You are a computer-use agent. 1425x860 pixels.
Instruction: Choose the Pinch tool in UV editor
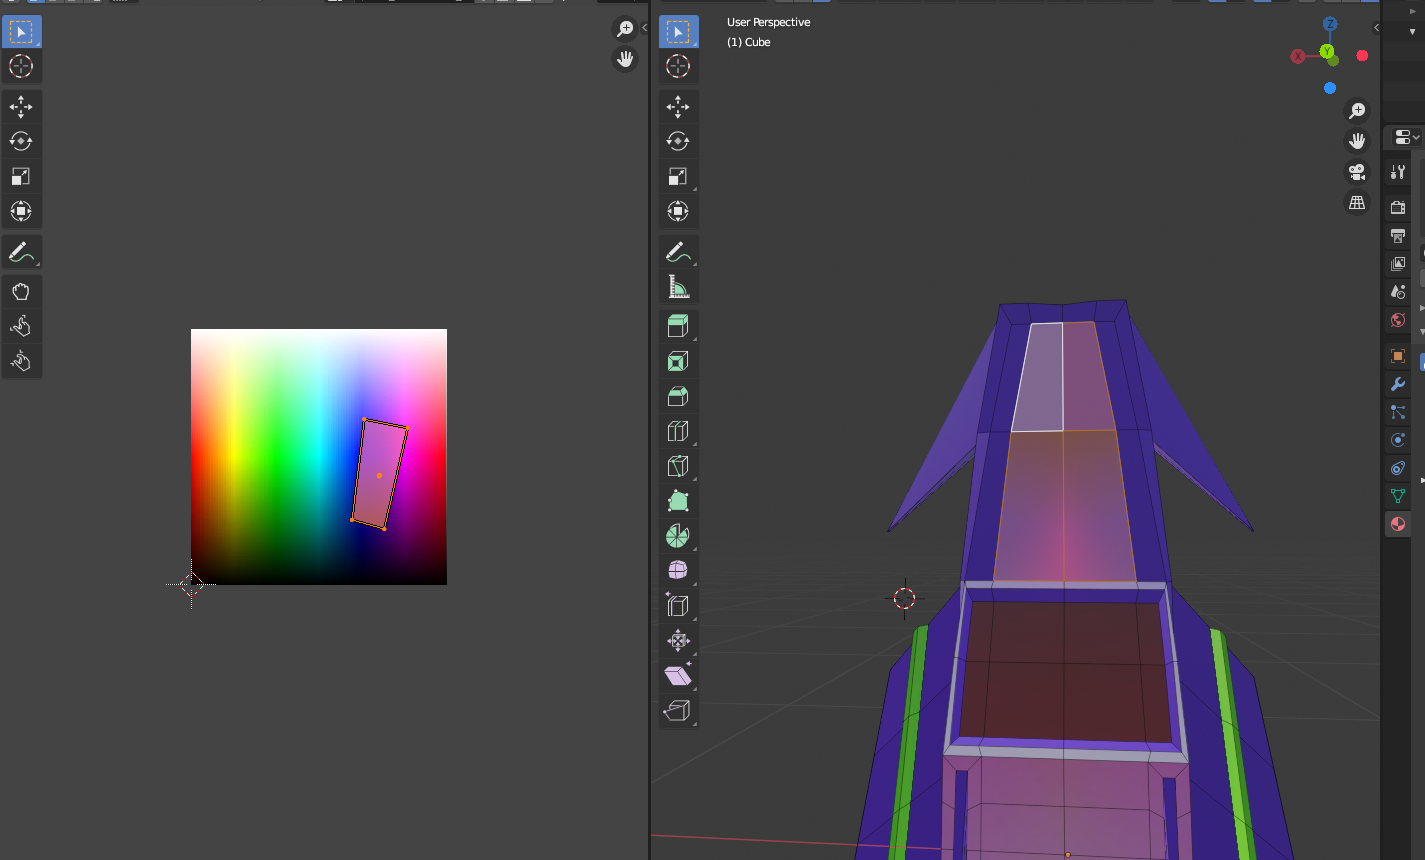[21, 361]
